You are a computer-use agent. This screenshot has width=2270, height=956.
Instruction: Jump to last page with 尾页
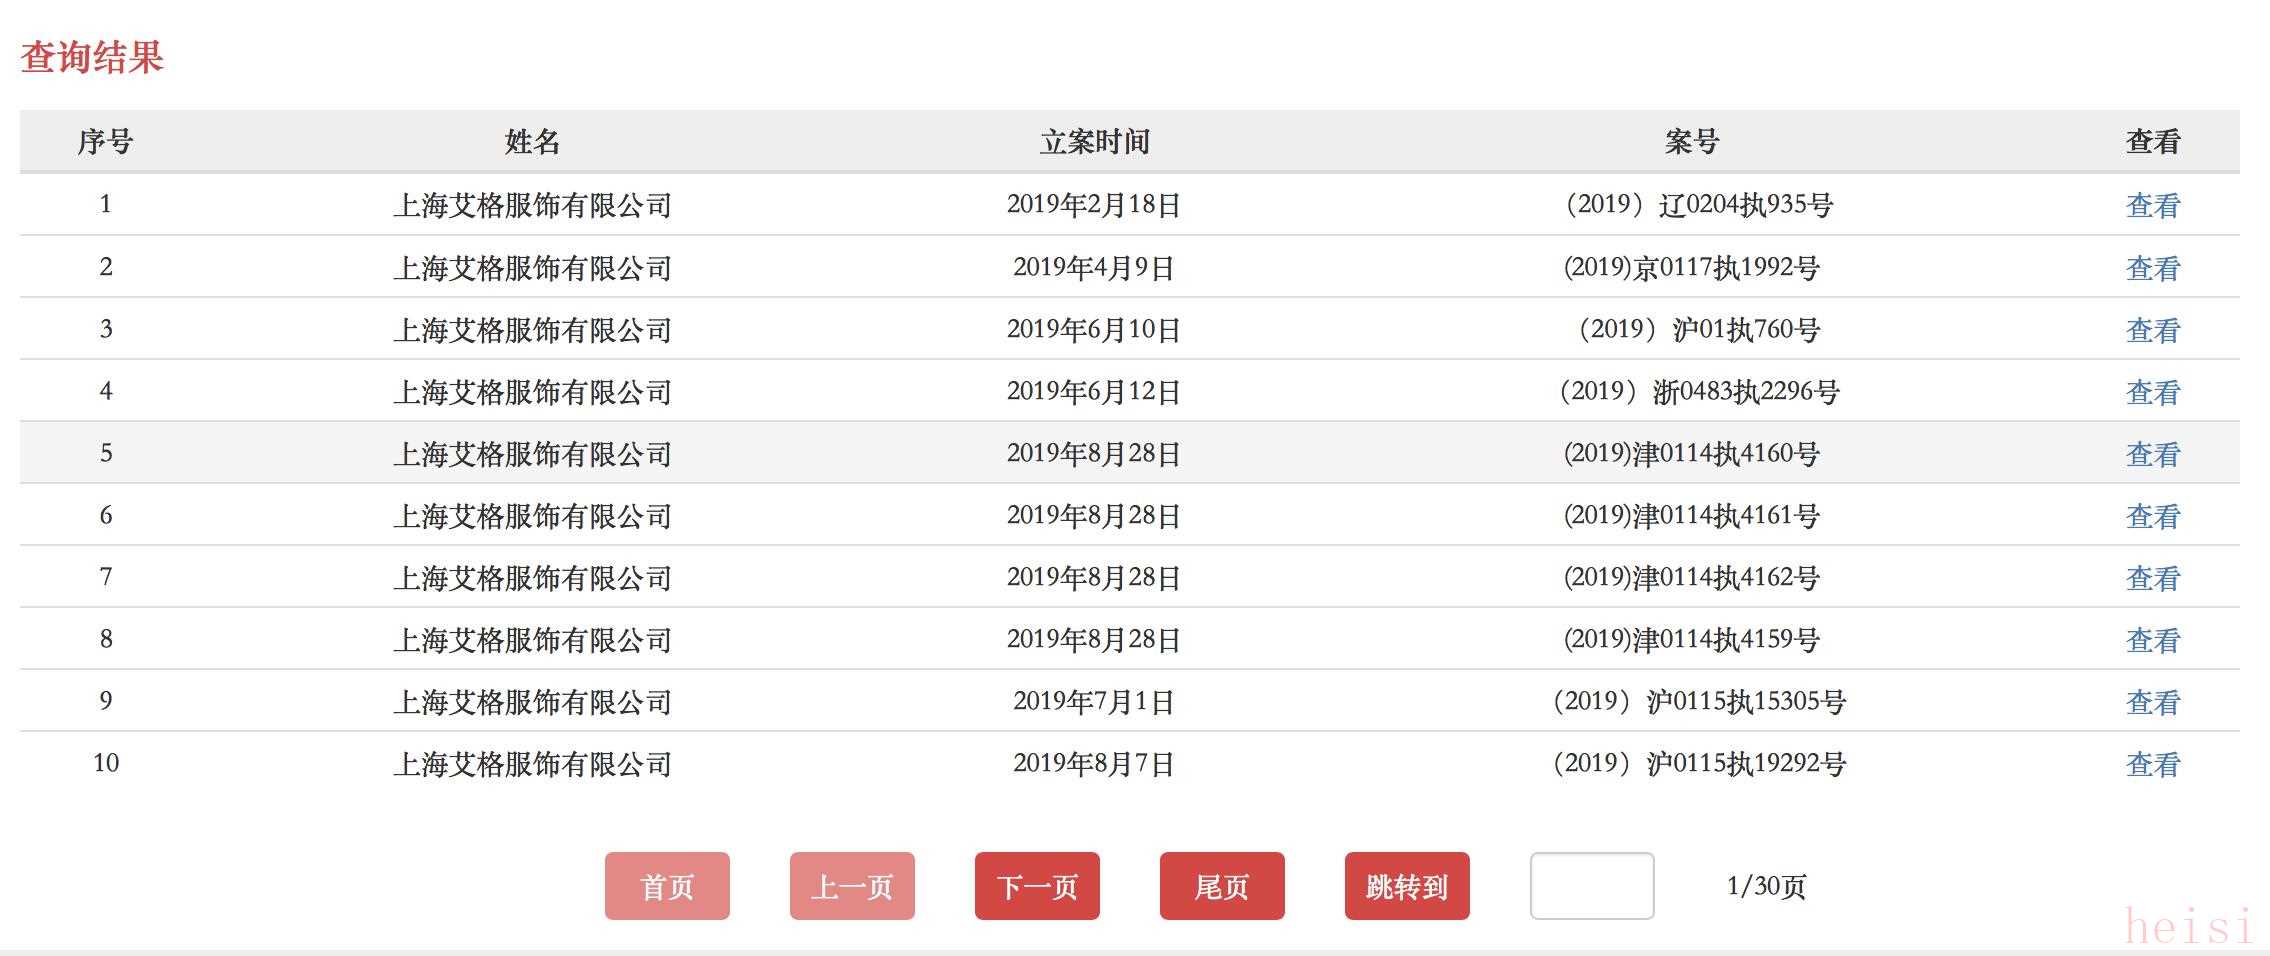(x=1222, y=886)
